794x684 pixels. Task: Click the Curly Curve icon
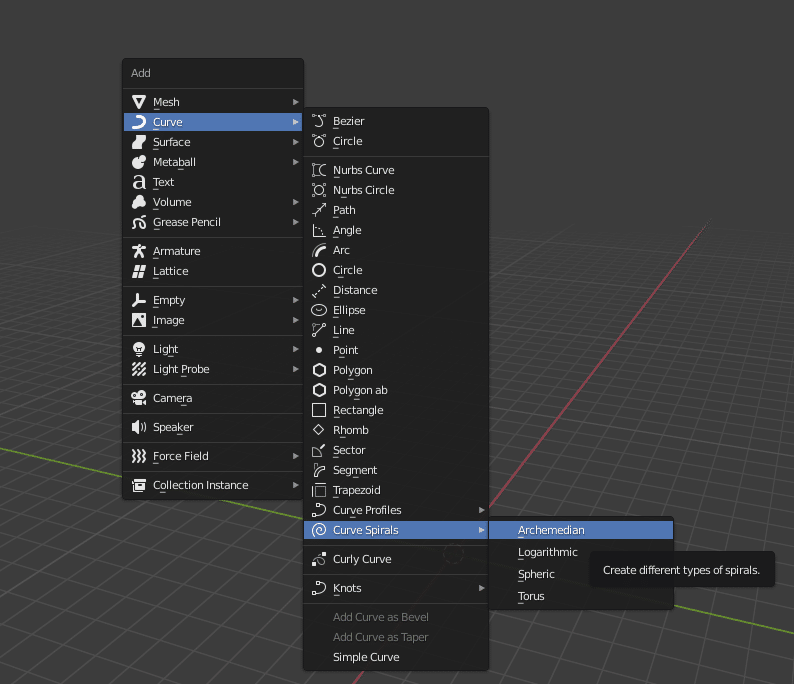coord(319,559)
